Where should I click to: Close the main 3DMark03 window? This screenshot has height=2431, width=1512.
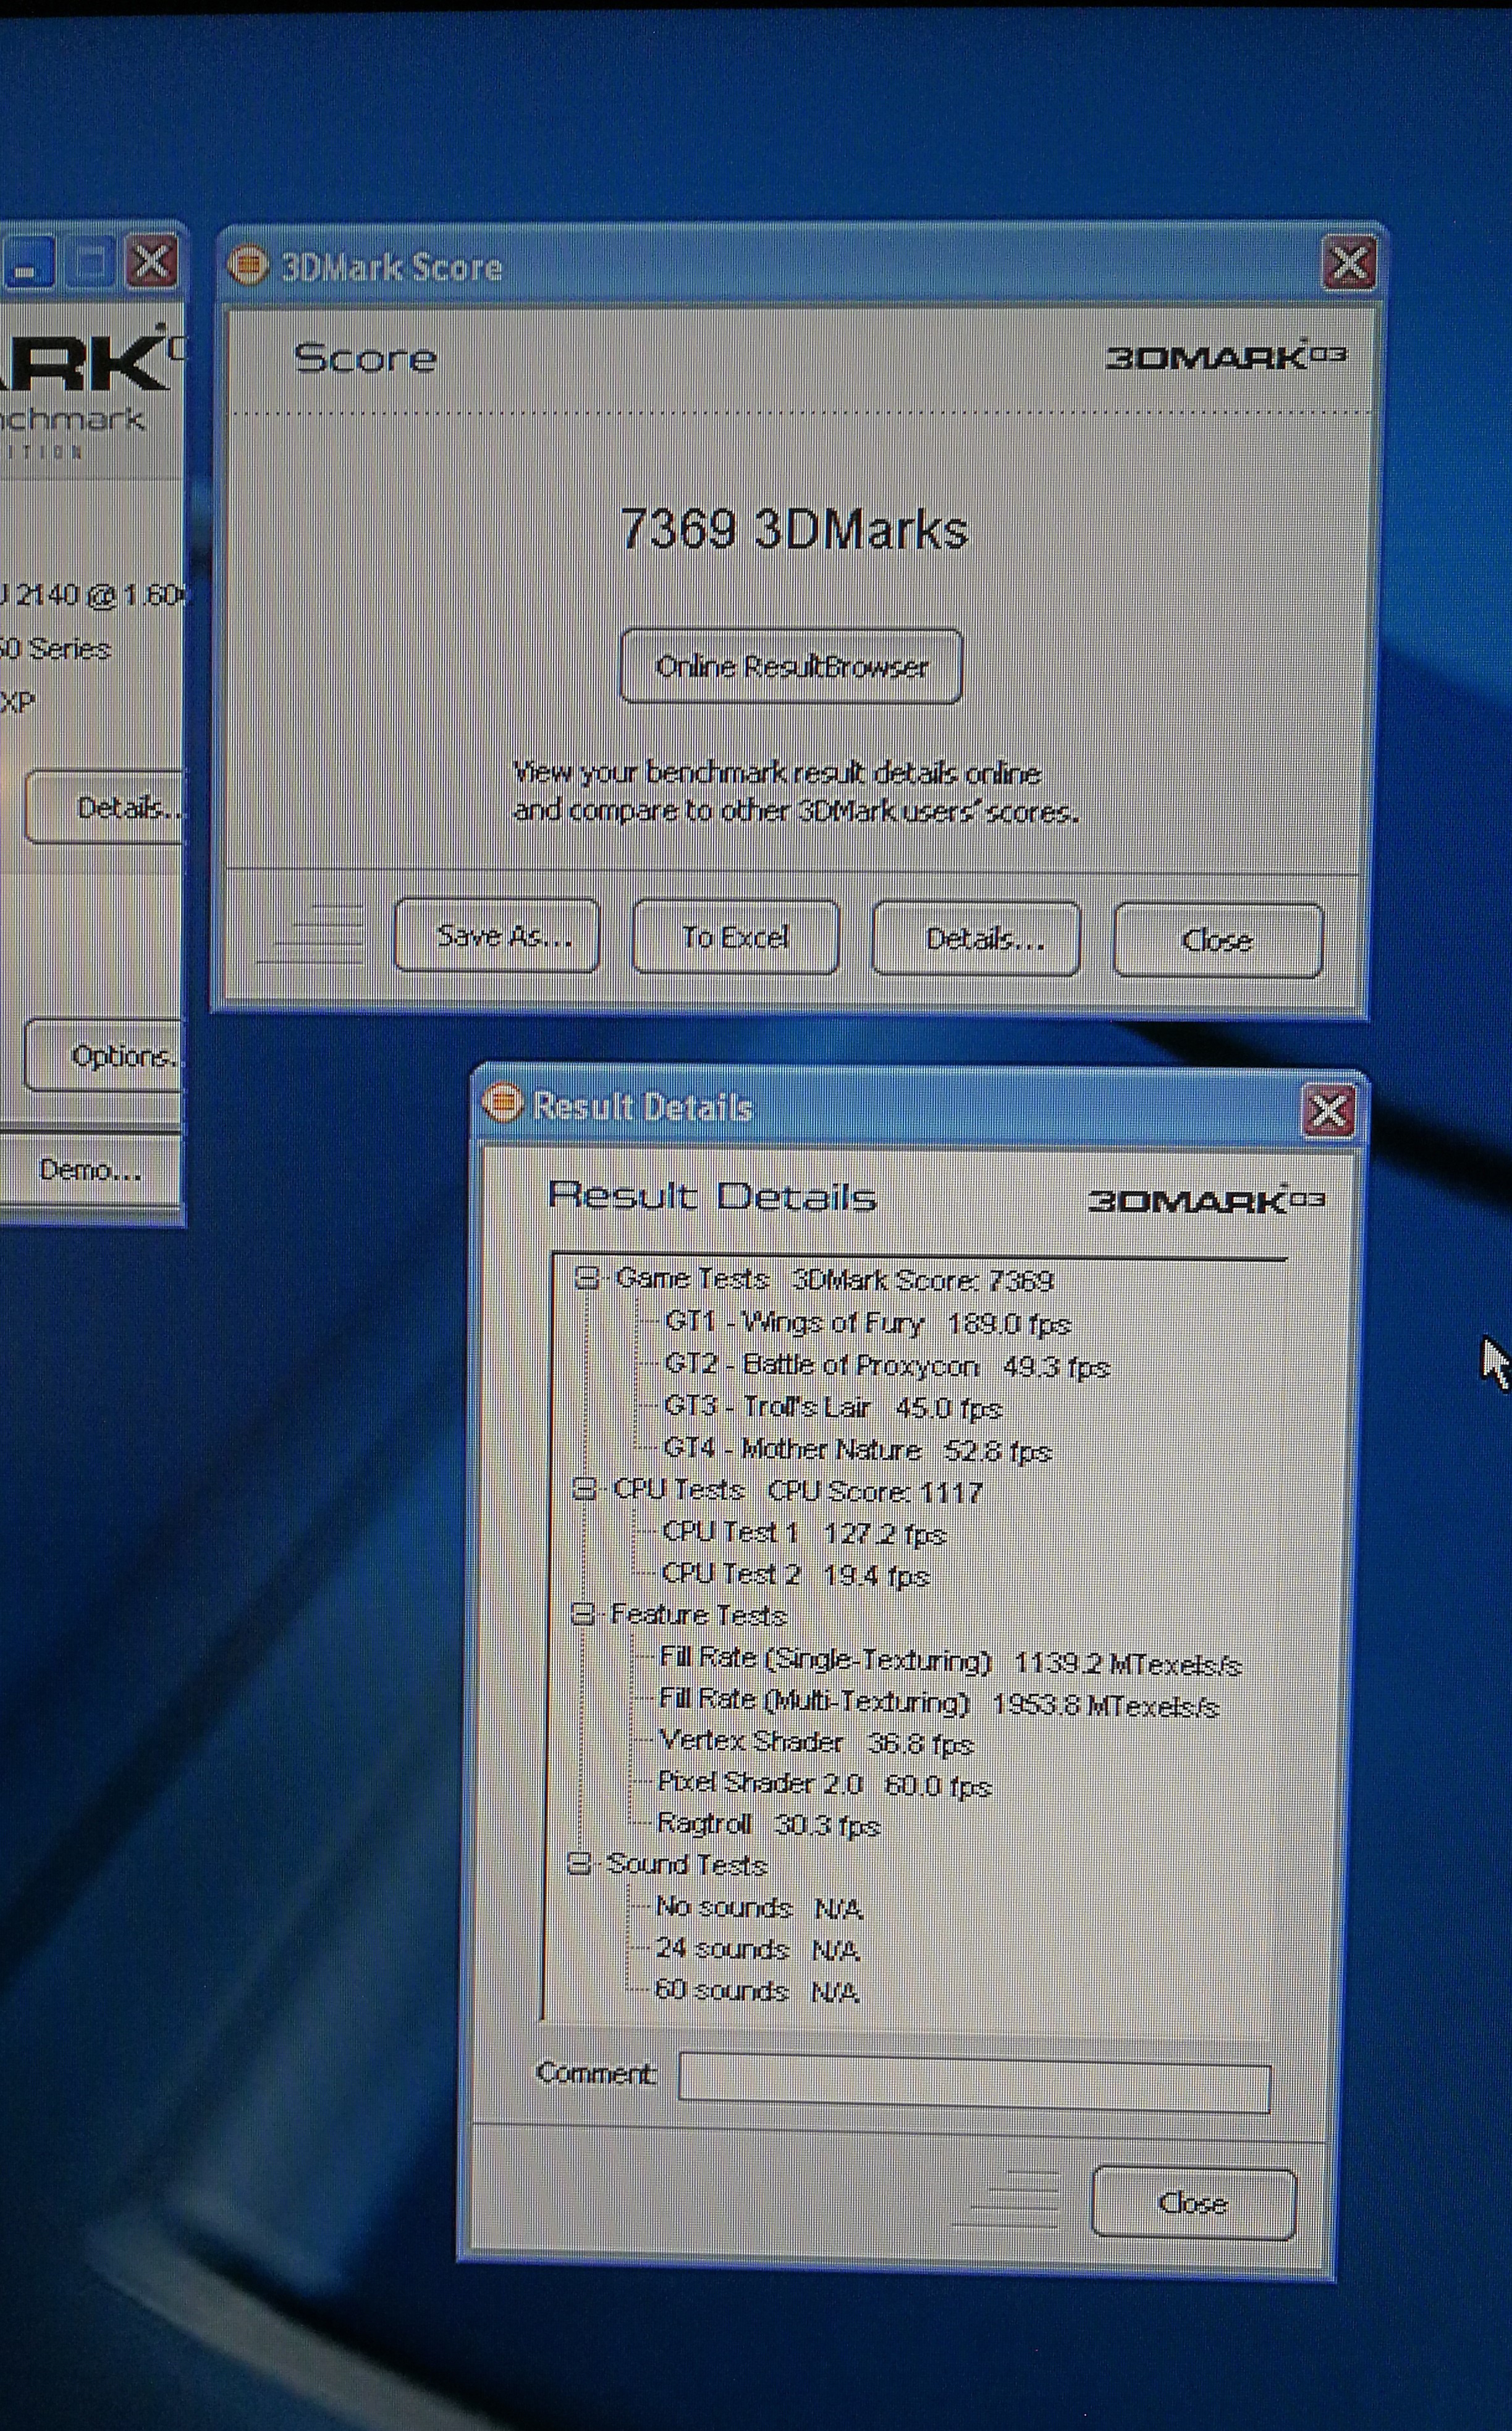coord(152,263)
